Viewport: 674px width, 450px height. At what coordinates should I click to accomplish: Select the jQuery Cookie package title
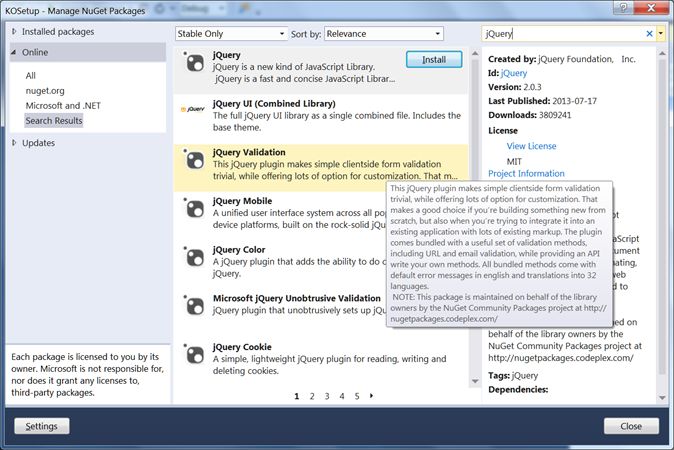[242, 347]
